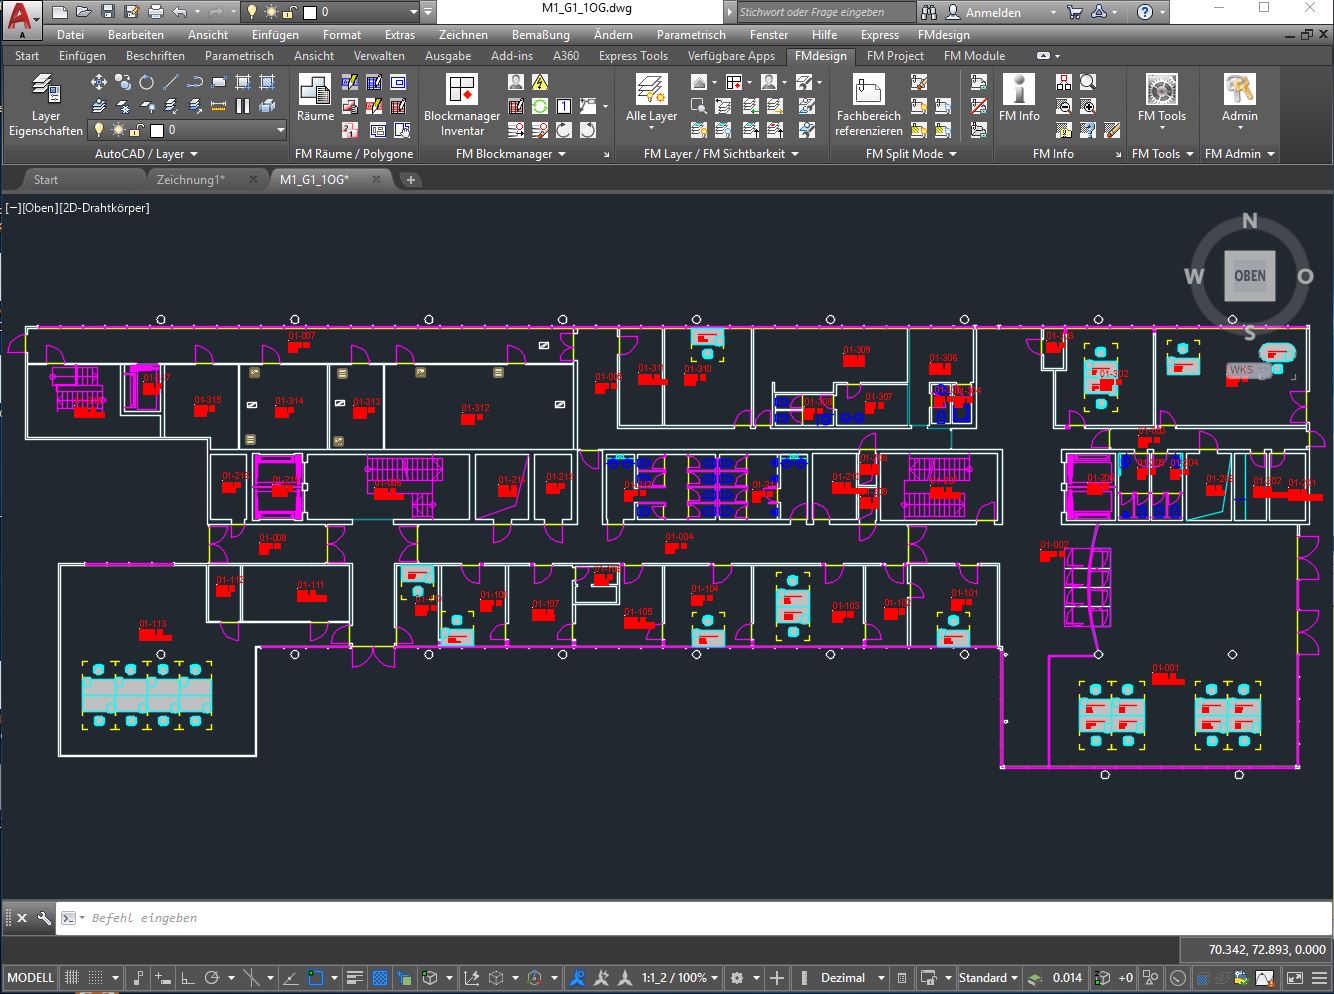Click the Alle Layer button

click(x=651, y=98)
